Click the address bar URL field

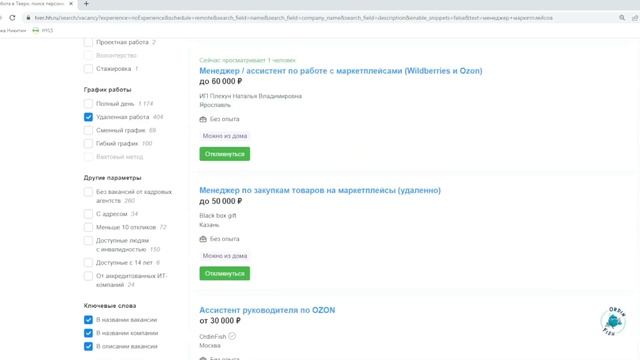point(293,18)
